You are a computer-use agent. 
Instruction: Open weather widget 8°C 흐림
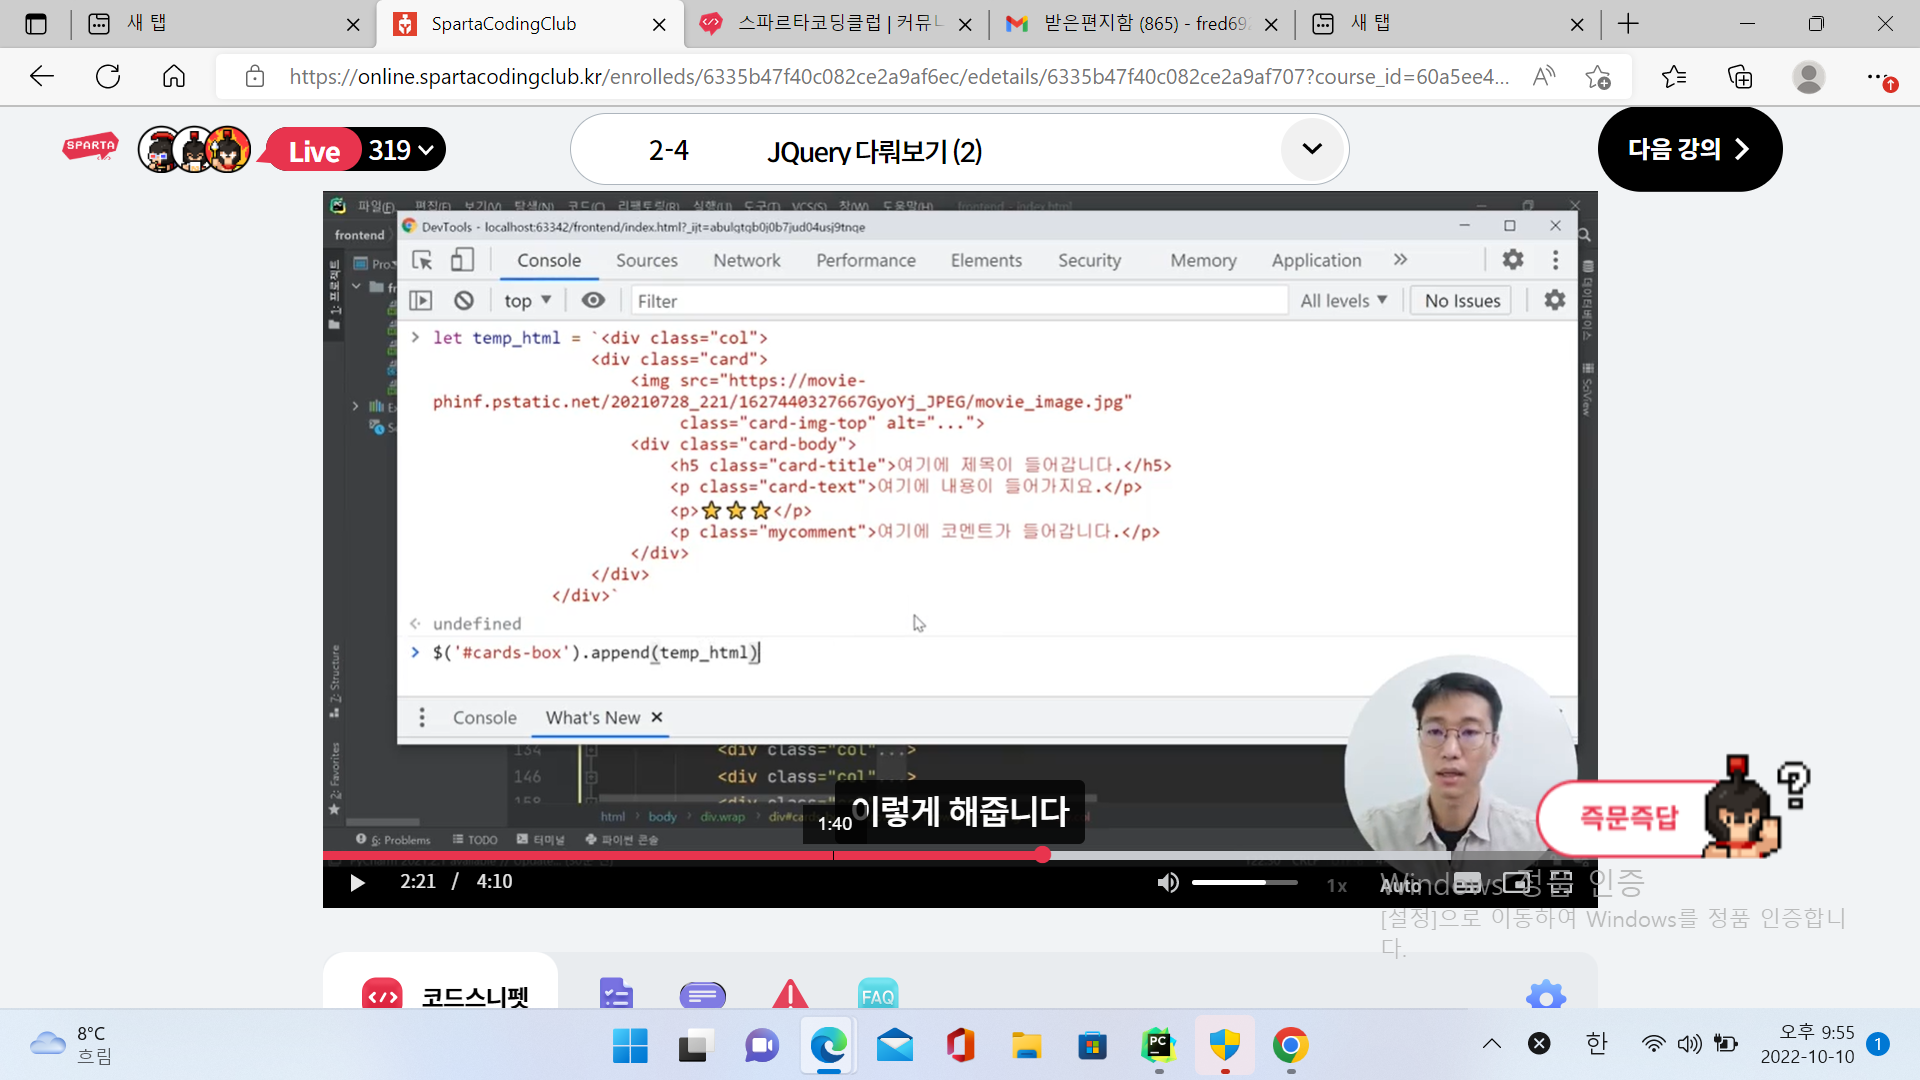(72, 1045)
